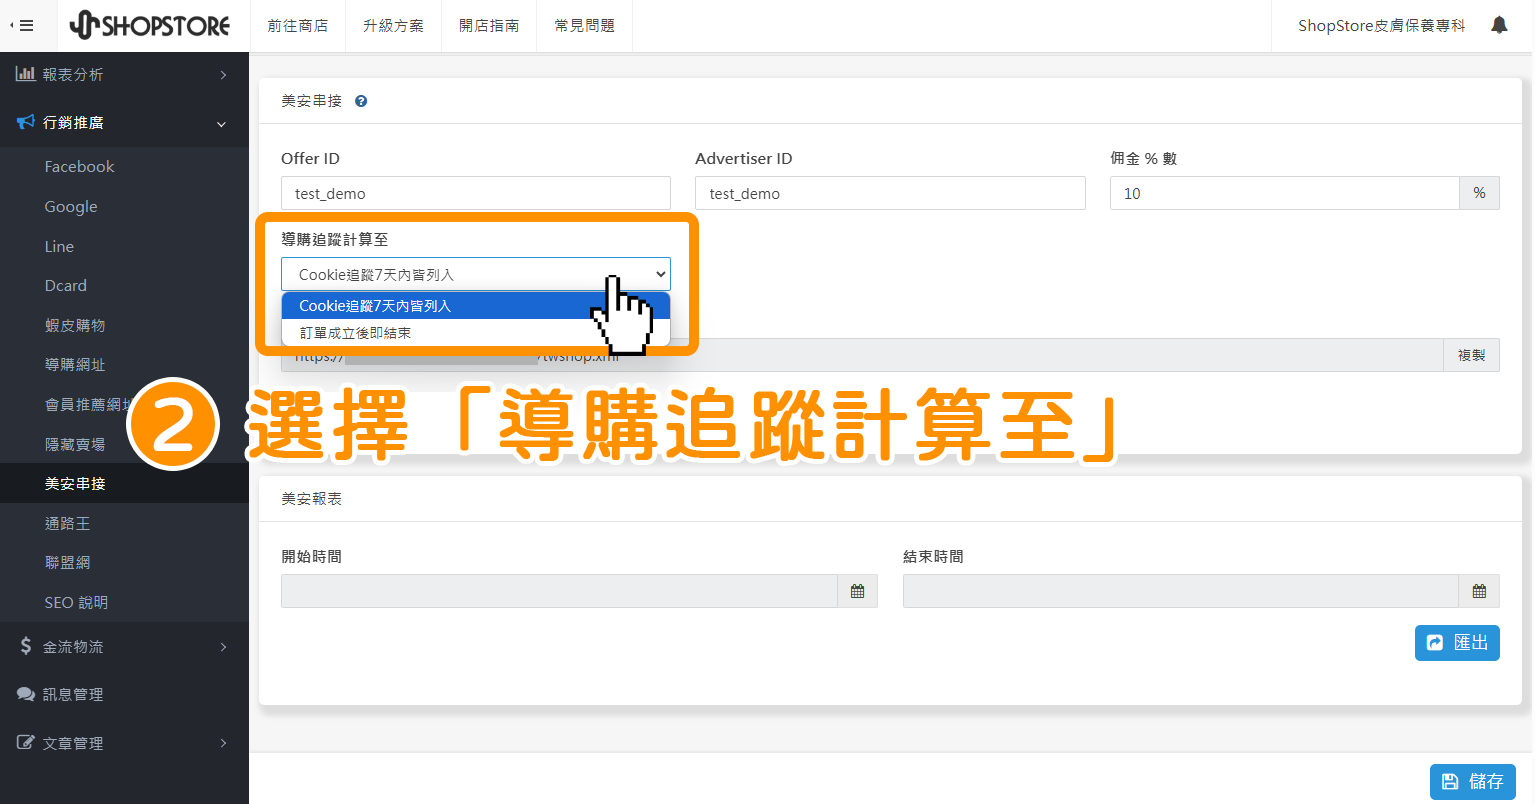
Task: Click the 美安報表 section heading
Action: tap(312, 498)
